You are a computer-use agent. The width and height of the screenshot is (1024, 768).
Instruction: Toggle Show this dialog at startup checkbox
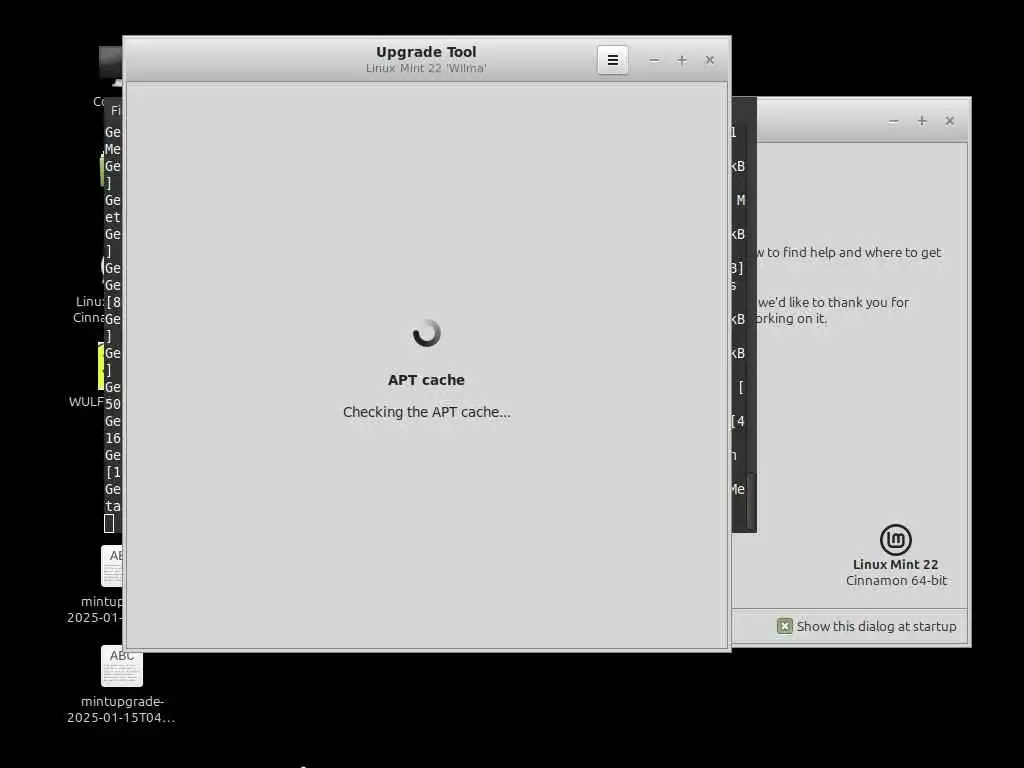pyautogui.click(x=784, y=626)
